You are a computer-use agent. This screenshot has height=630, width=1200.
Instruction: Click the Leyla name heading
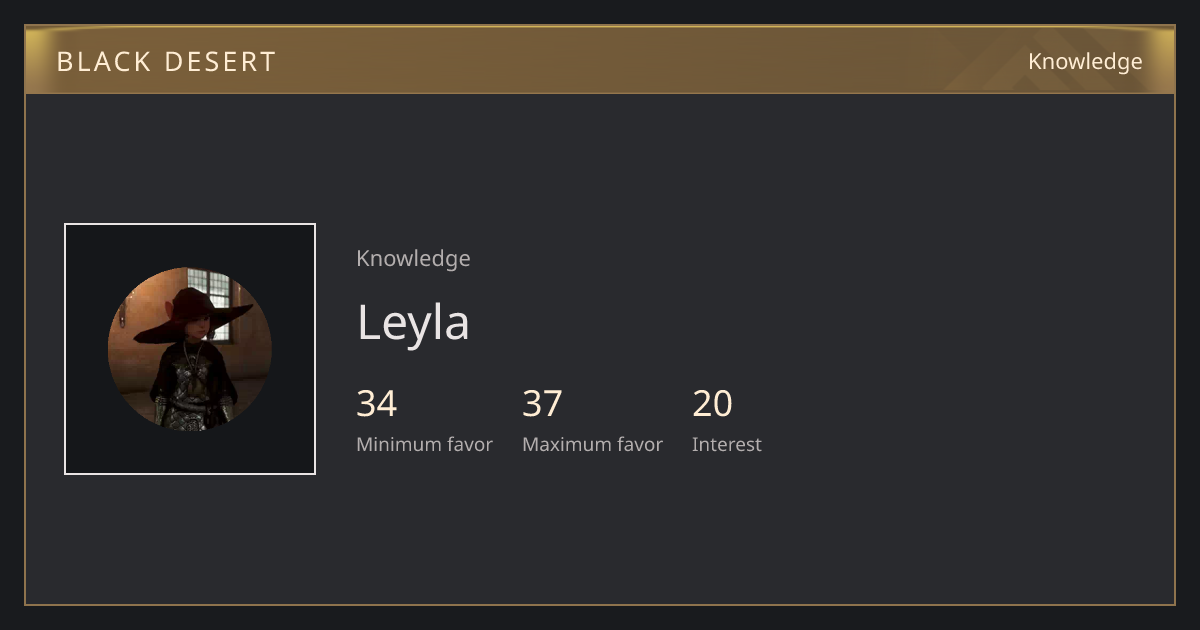pos(413,322)
